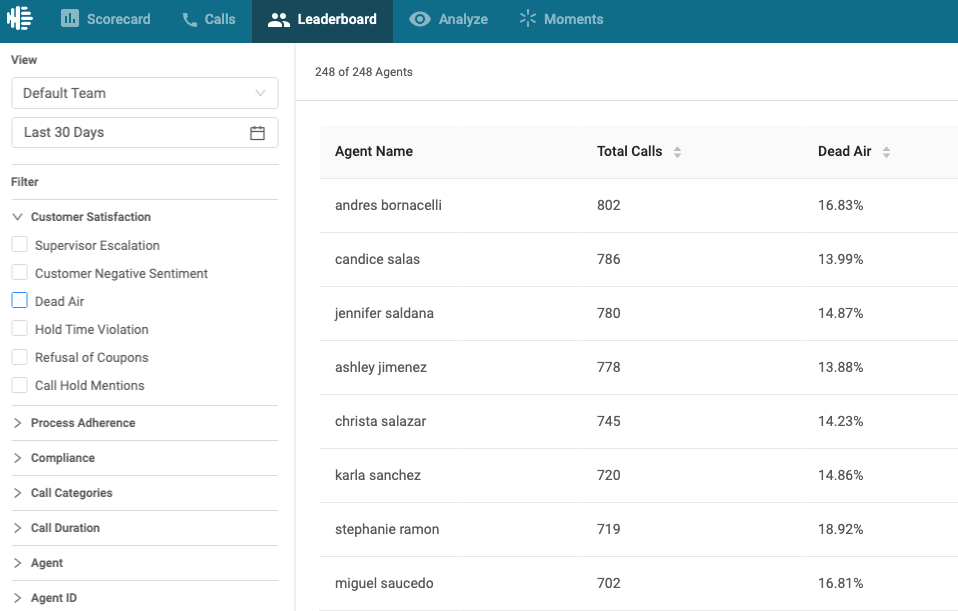Click the Moments sparkle icon
Screen dimensions: 958x611
point(528,18)
